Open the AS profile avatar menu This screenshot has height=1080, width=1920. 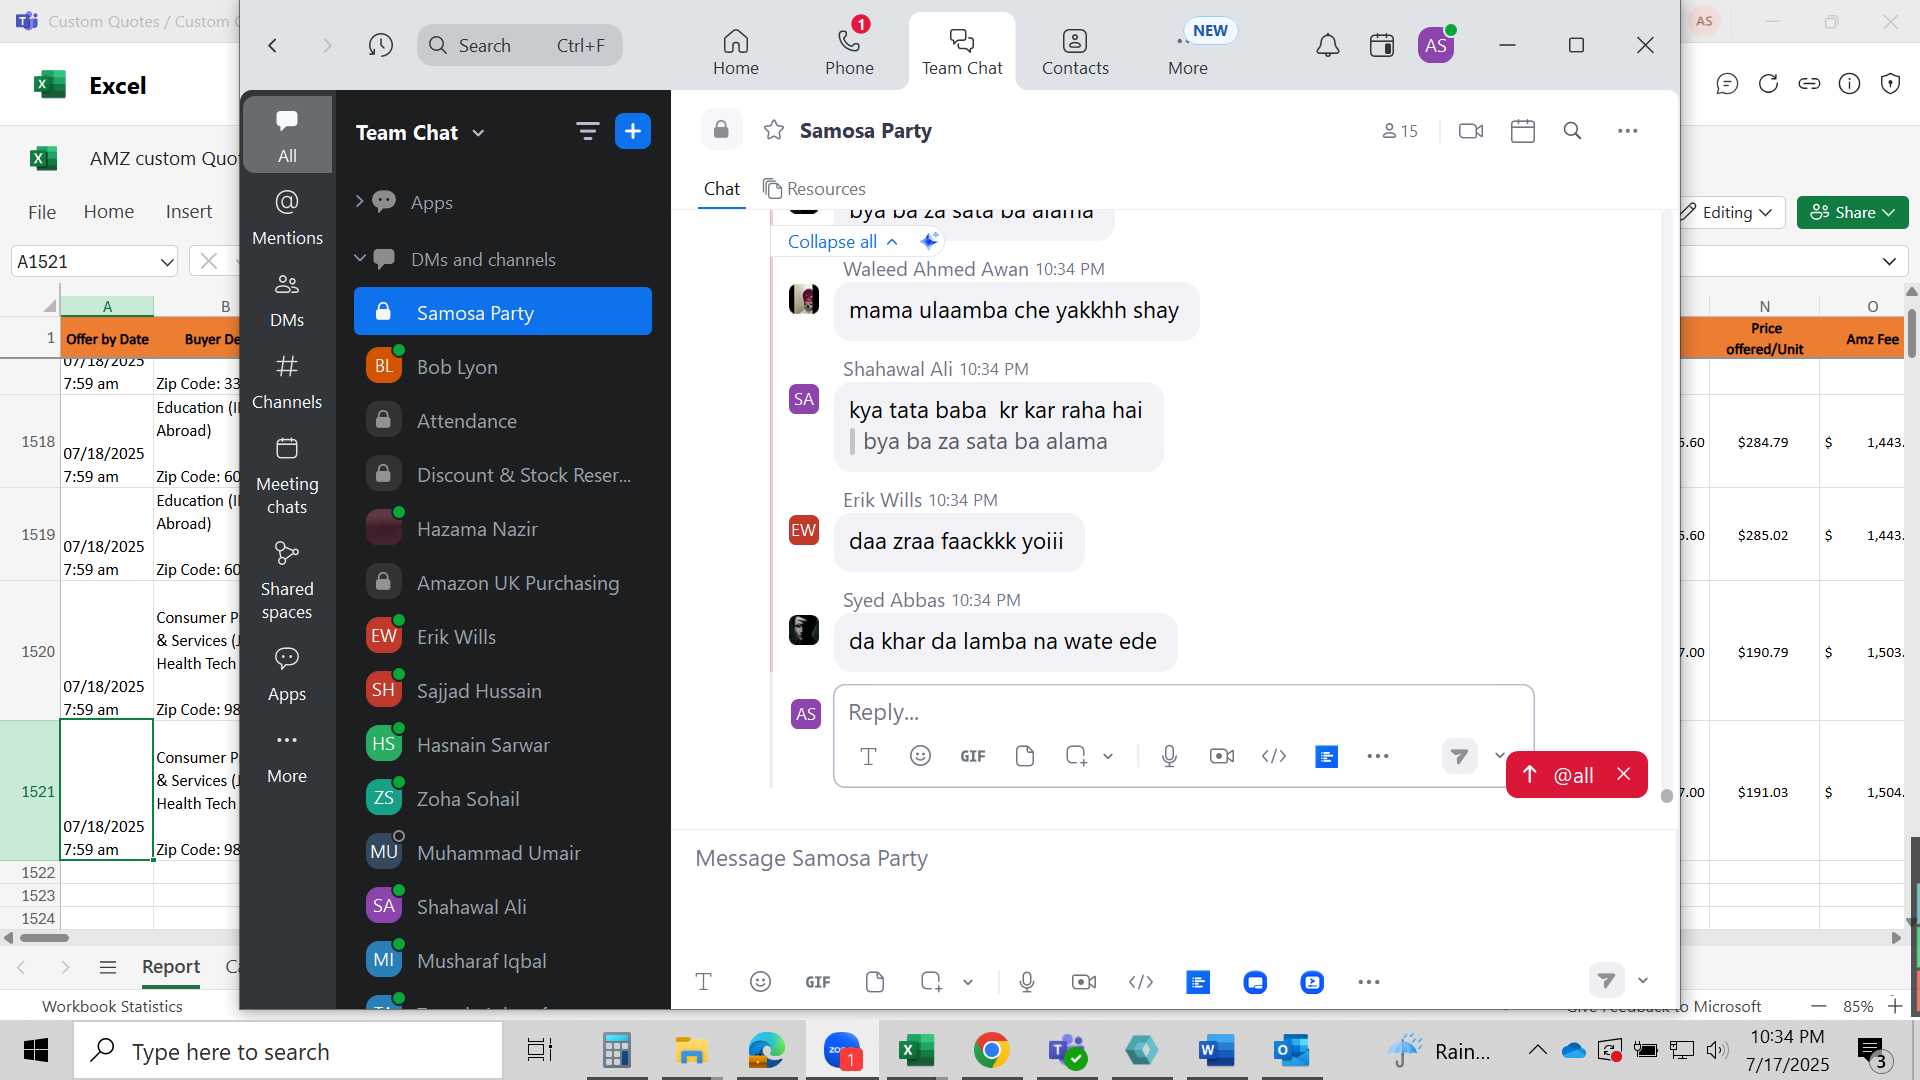click(1436, 45)
